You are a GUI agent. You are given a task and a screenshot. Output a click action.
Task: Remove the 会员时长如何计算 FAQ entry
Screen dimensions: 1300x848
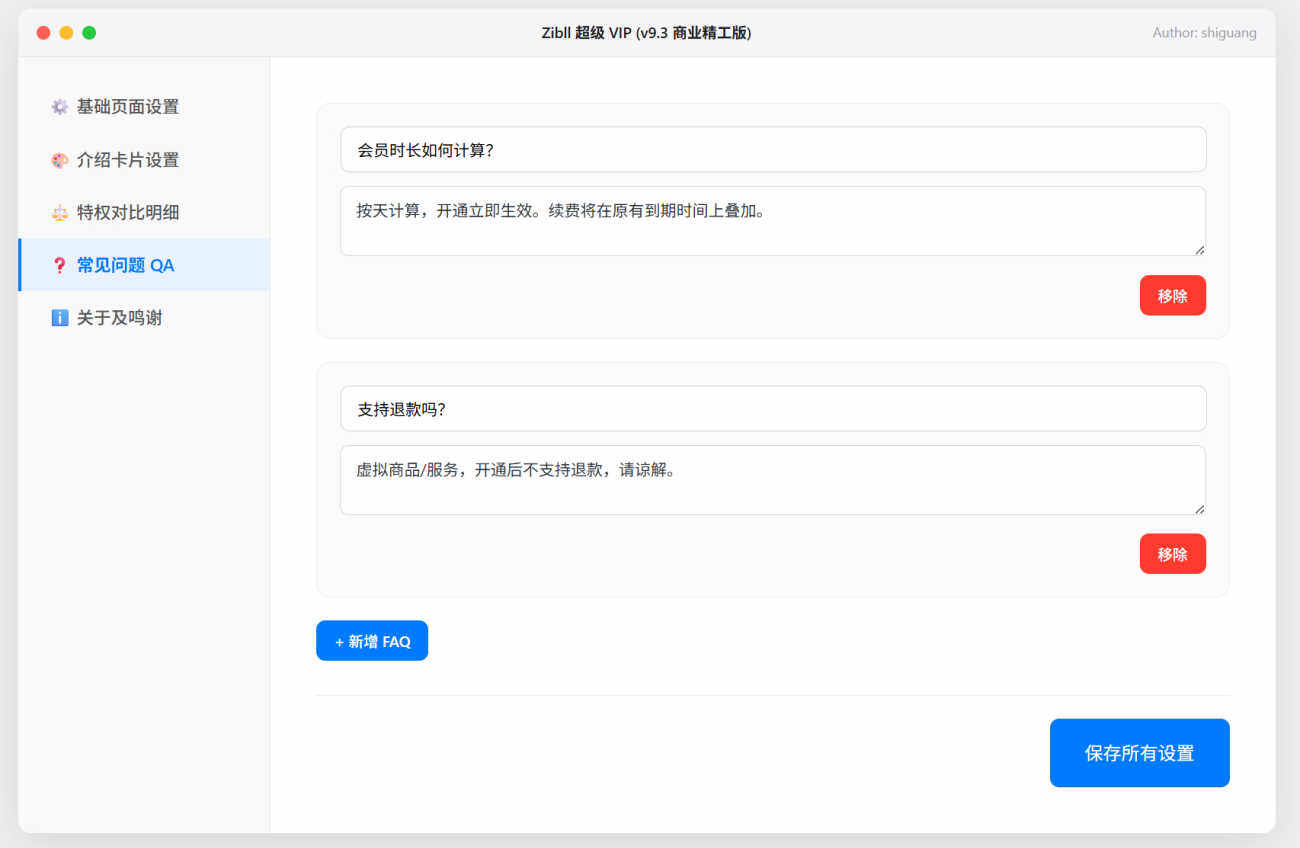pos(1172,296)
